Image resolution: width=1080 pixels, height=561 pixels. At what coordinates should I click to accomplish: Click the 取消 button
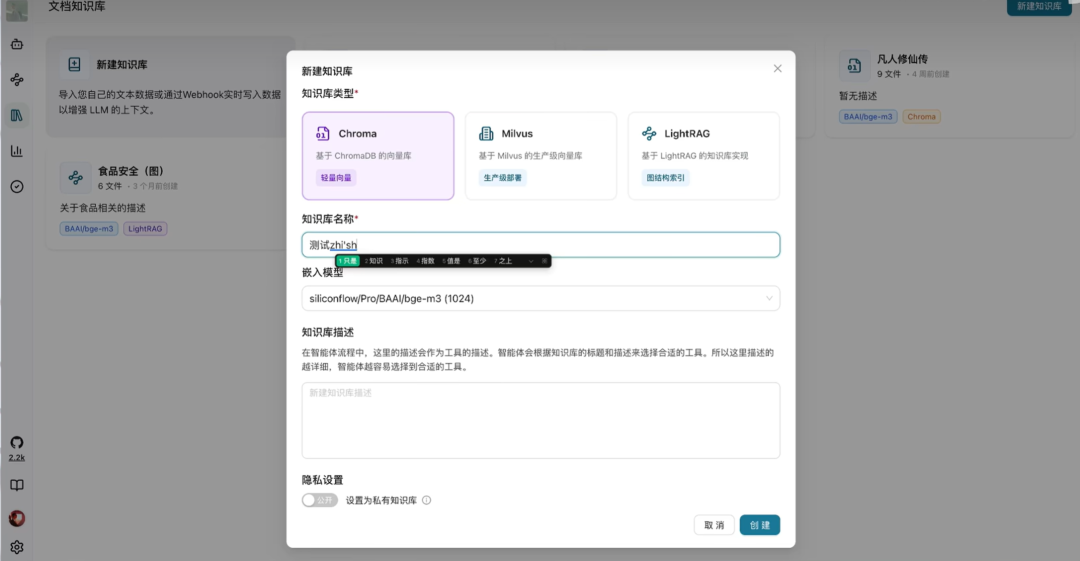(714, 525)
